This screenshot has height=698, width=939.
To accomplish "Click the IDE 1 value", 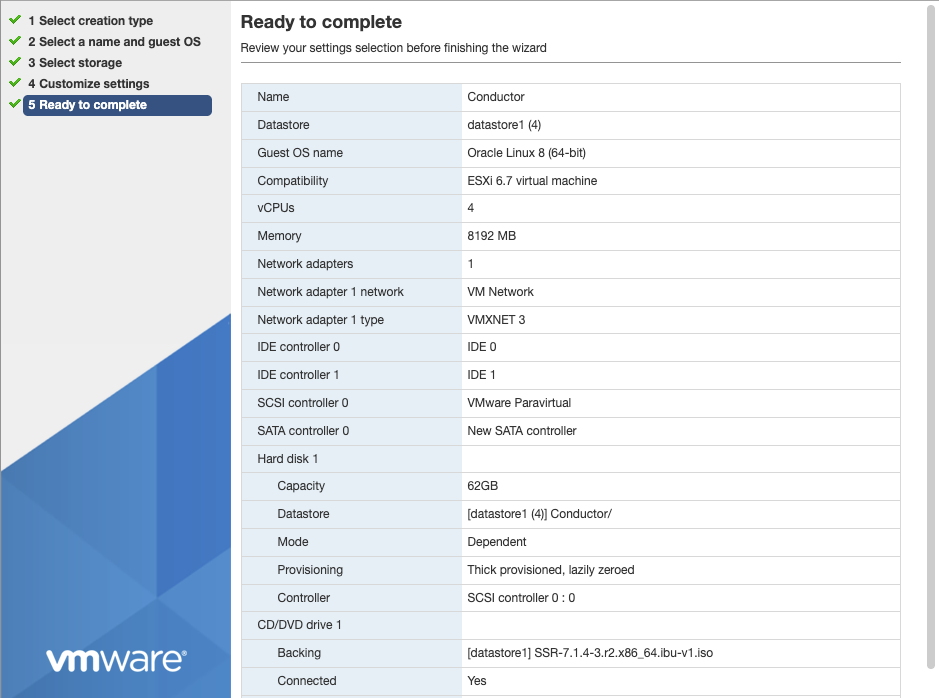I will pyautogui.click(x=481, y=375).
